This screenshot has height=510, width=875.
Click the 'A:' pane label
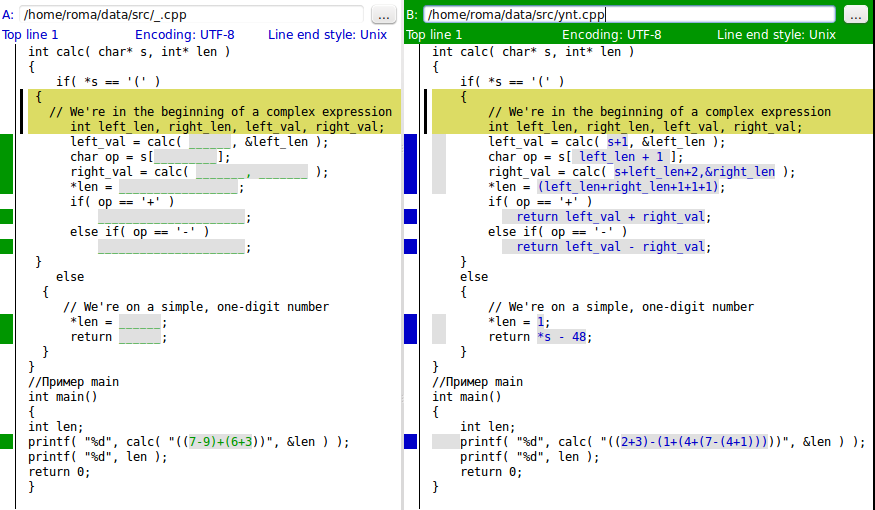tap(8, 15)
